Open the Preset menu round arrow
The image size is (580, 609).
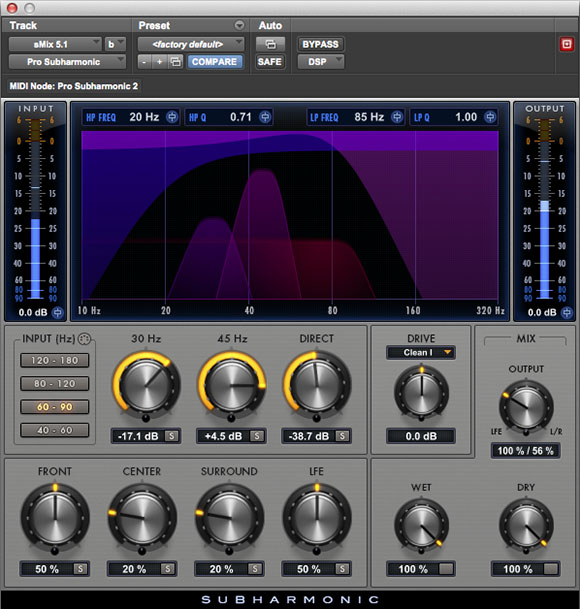click(x=239, y=26)
